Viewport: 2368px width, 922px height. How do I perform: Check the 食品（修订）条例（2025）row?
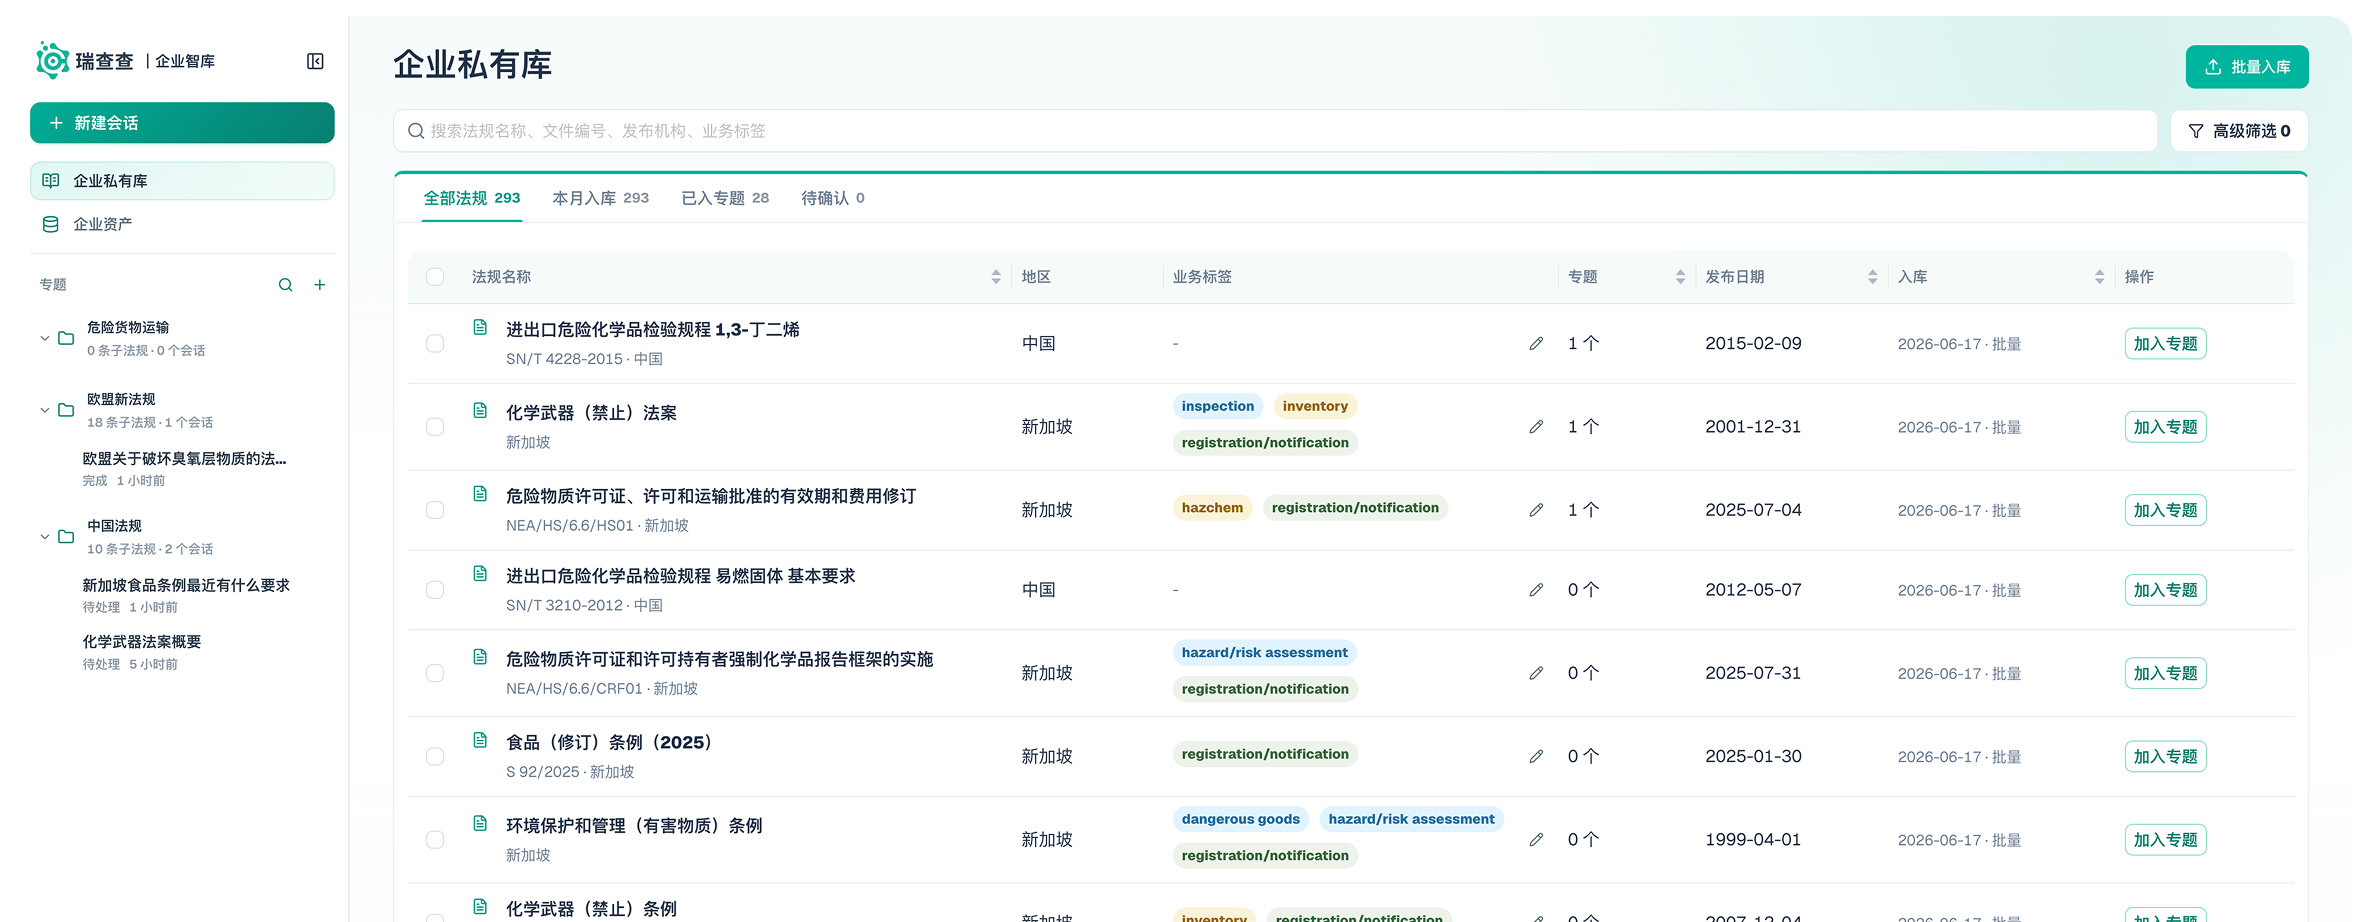[435, 757]
